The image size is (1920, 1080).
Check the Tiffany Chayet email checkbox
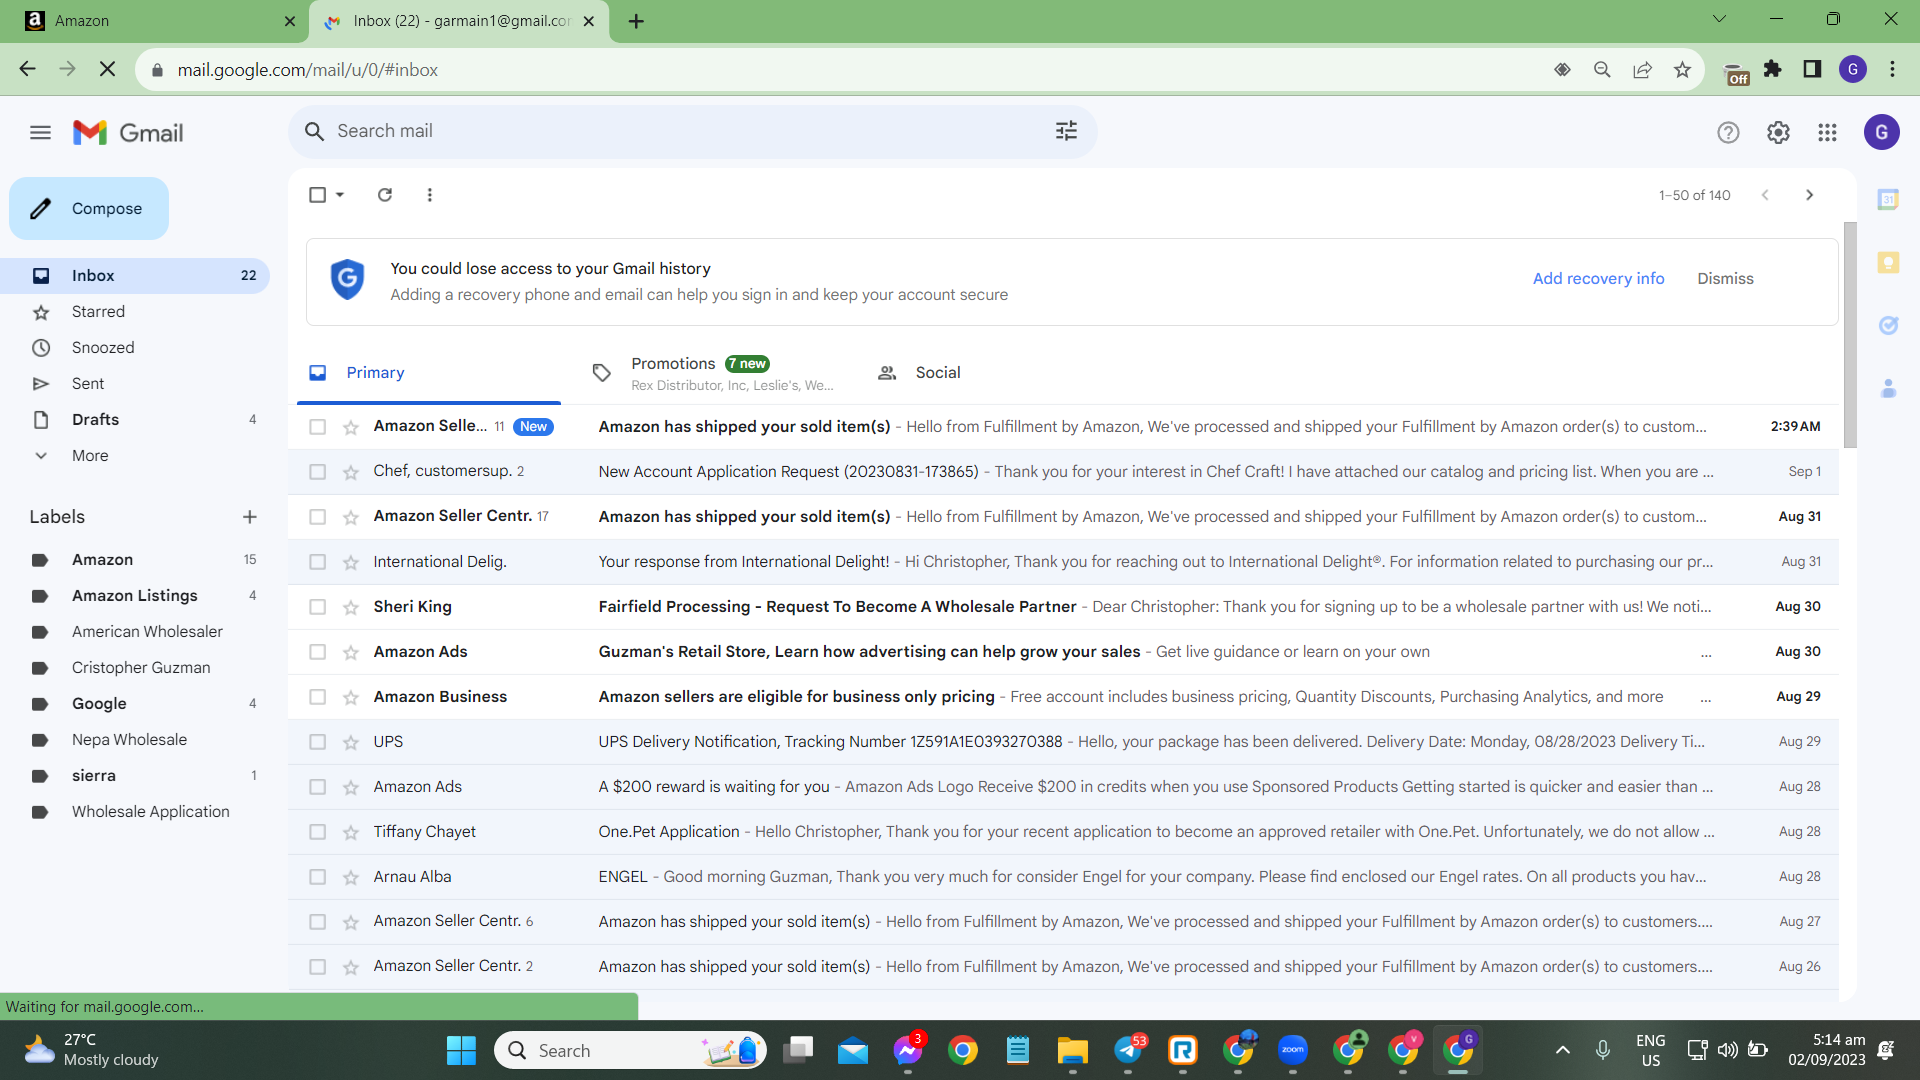318,832
